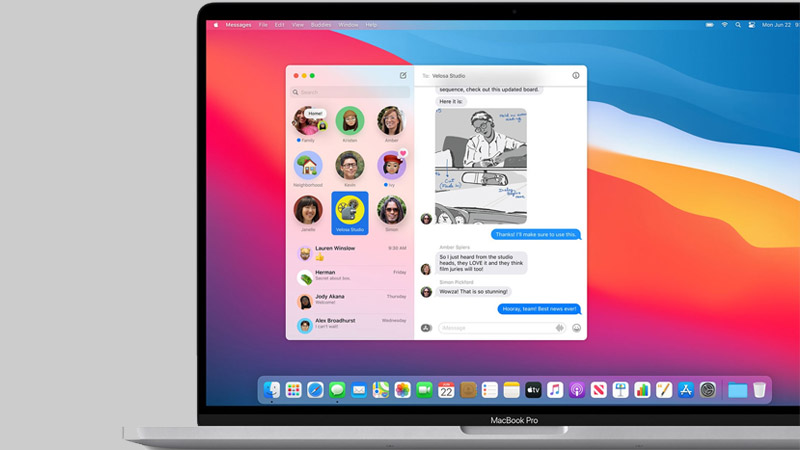Open System Preferences from the Dock
This screenshot has width=800, height=450.
[x=708, y=390]
